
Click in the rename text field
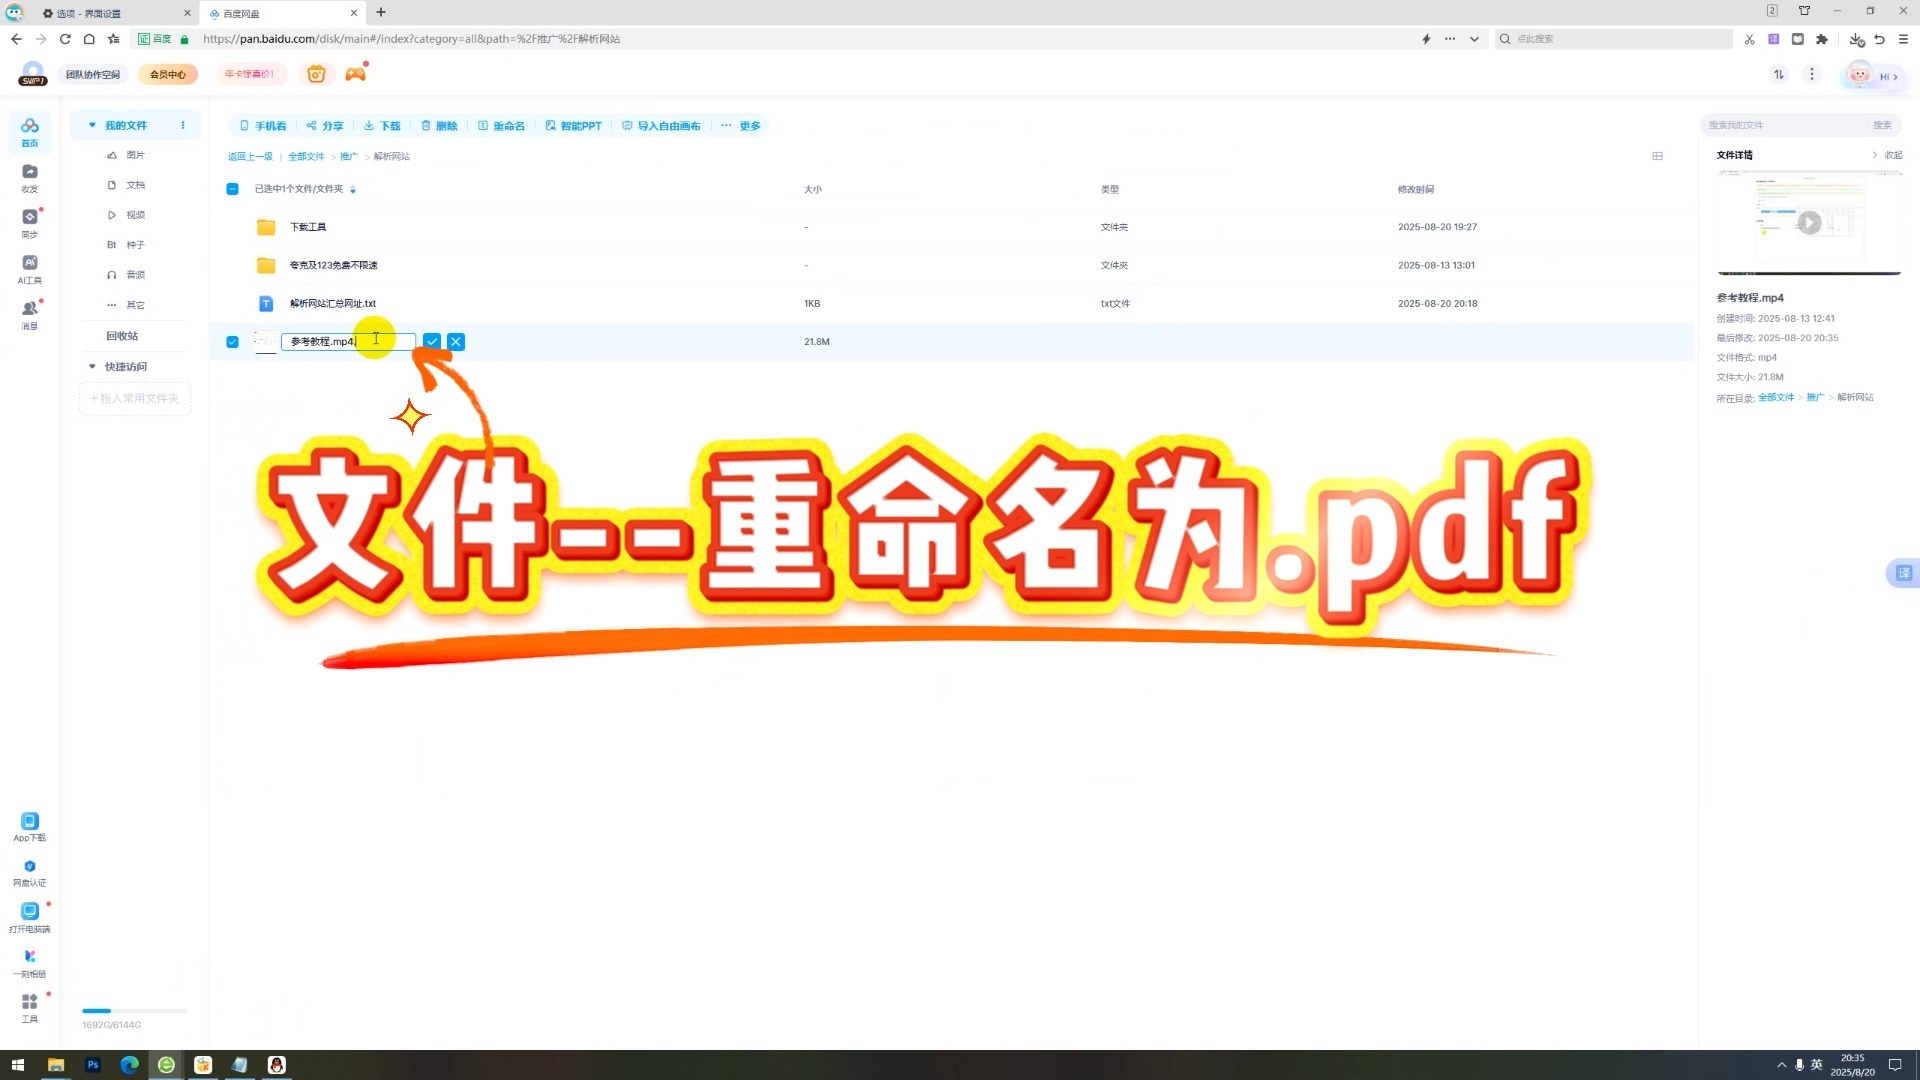pyautogui.click(x=340, y=342)
